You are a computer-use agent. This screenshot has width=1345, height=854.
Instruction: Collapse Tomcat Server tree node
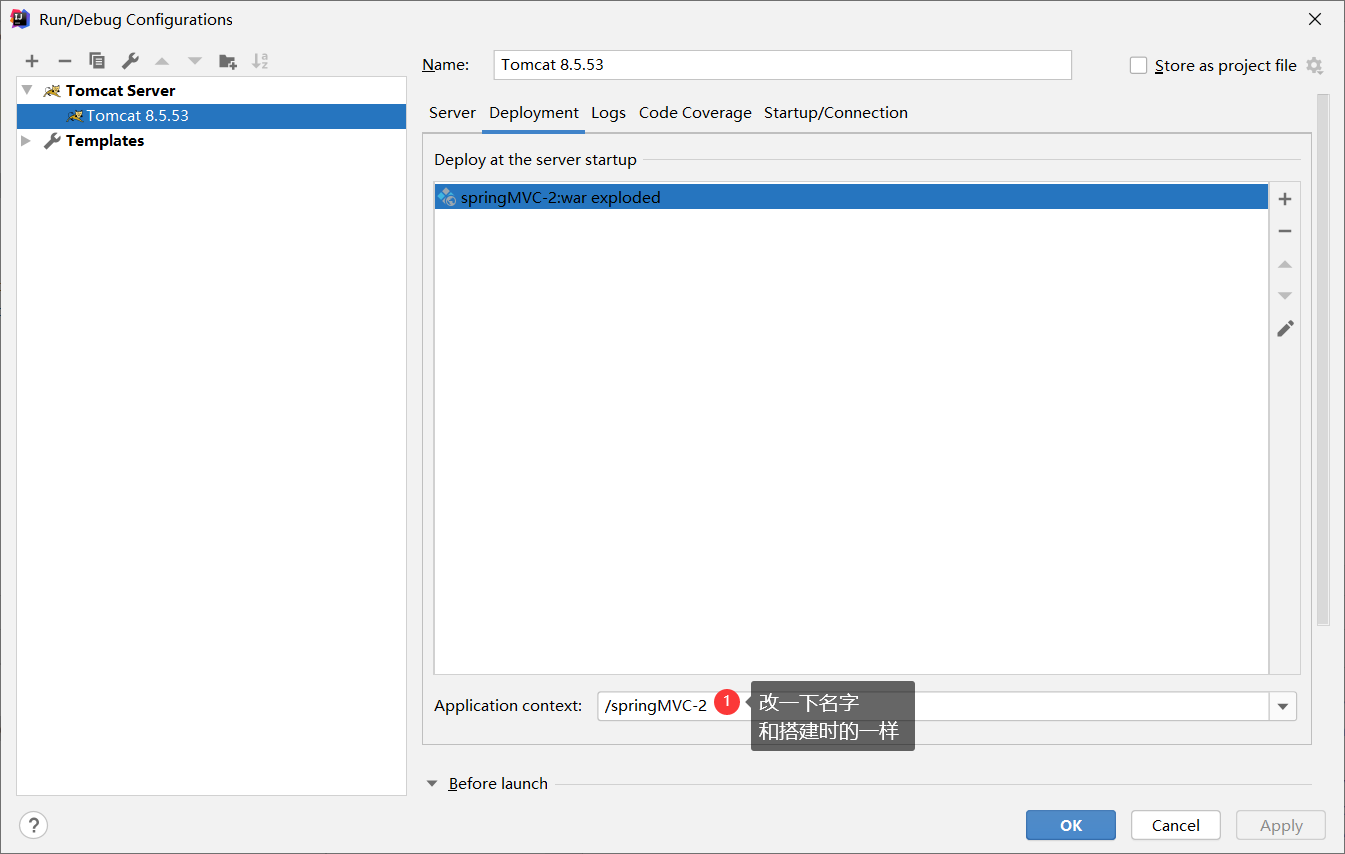(x=27, y=90)
